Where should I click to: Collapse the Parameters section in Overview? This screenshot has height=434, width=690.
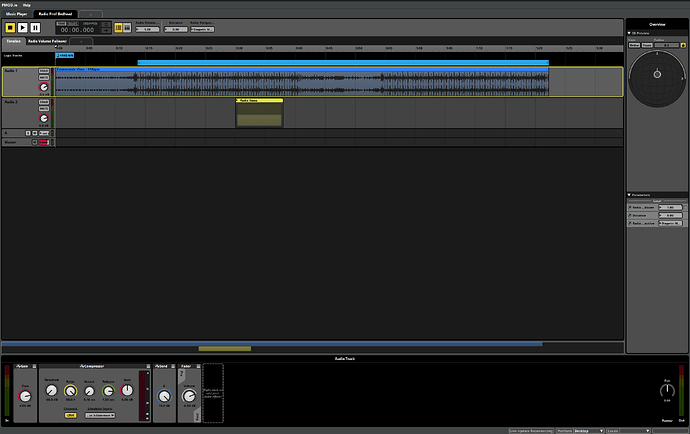pyautogui.click(x=630, y=194)
